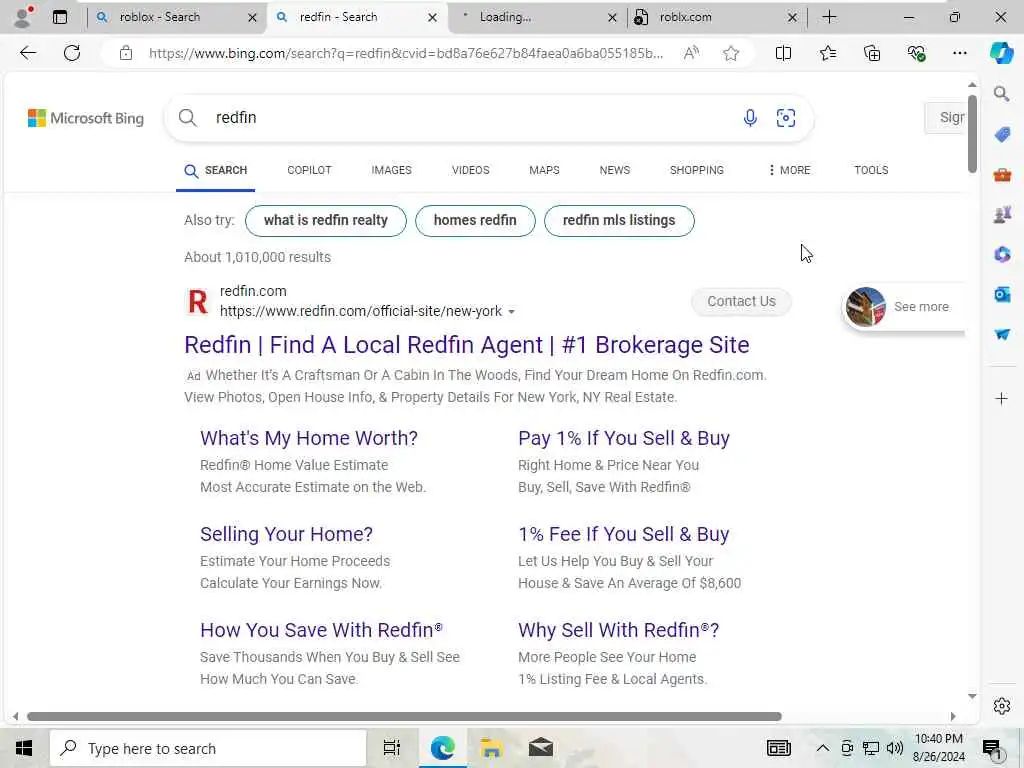This screenshot has width=1024, height=768.
Task: Click the Contact Us button
Action: [x=741, y=302]
